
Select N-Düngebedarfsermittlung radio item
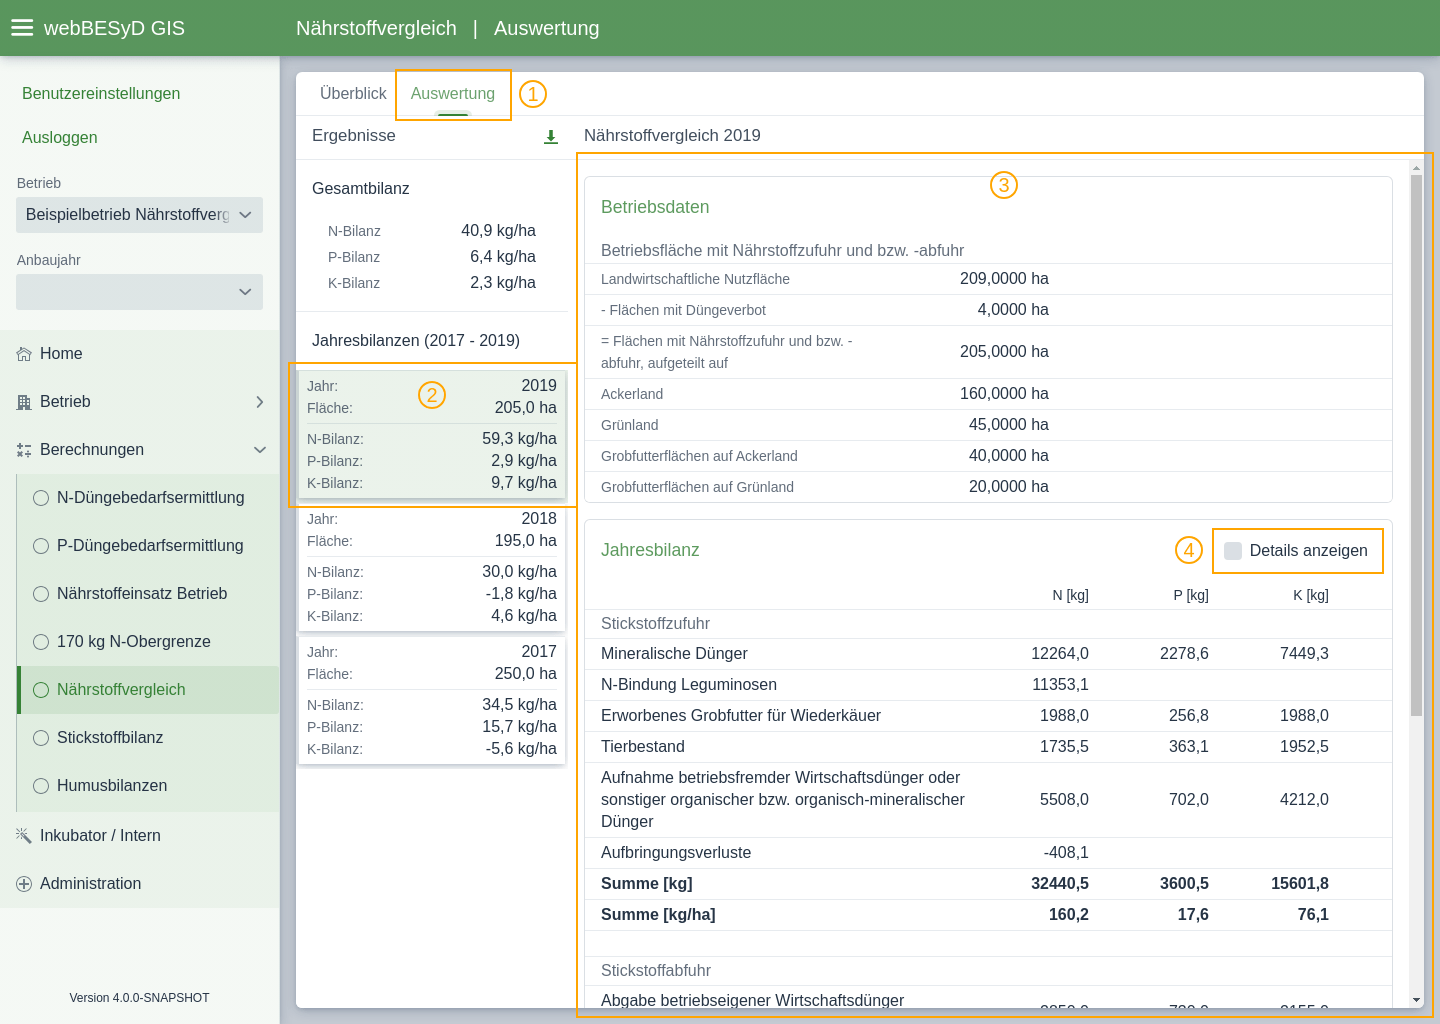pos(148,498)
